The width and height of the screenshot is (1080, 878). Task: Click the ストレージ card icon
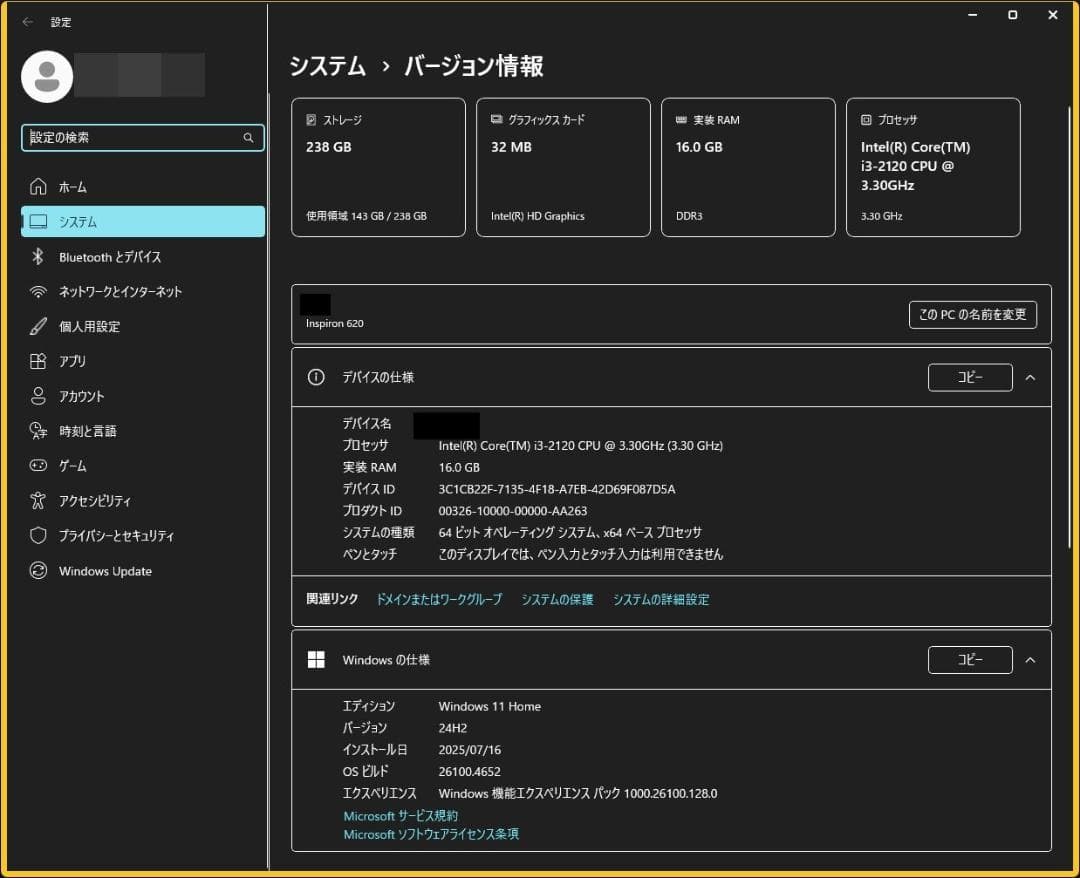311,120
